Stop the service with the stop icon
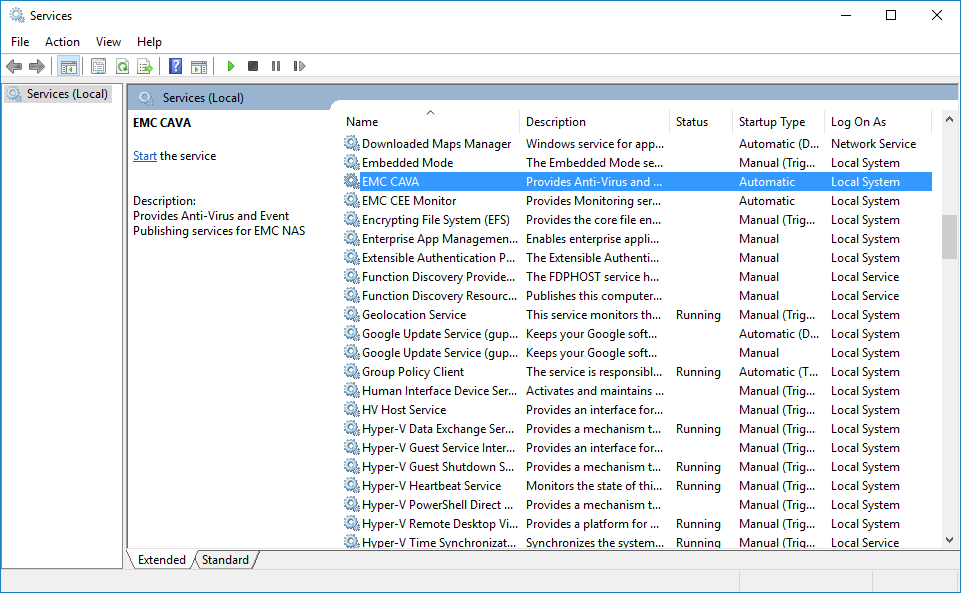The image size is (961, 593). coord(252,66)
